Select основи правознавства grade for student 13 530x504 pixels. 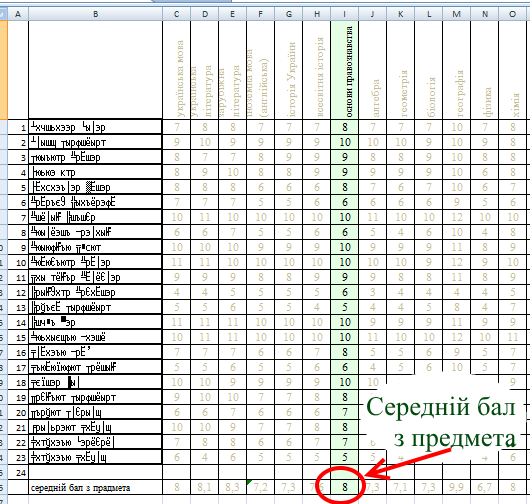pyautogui.click(x=344, y=307)
